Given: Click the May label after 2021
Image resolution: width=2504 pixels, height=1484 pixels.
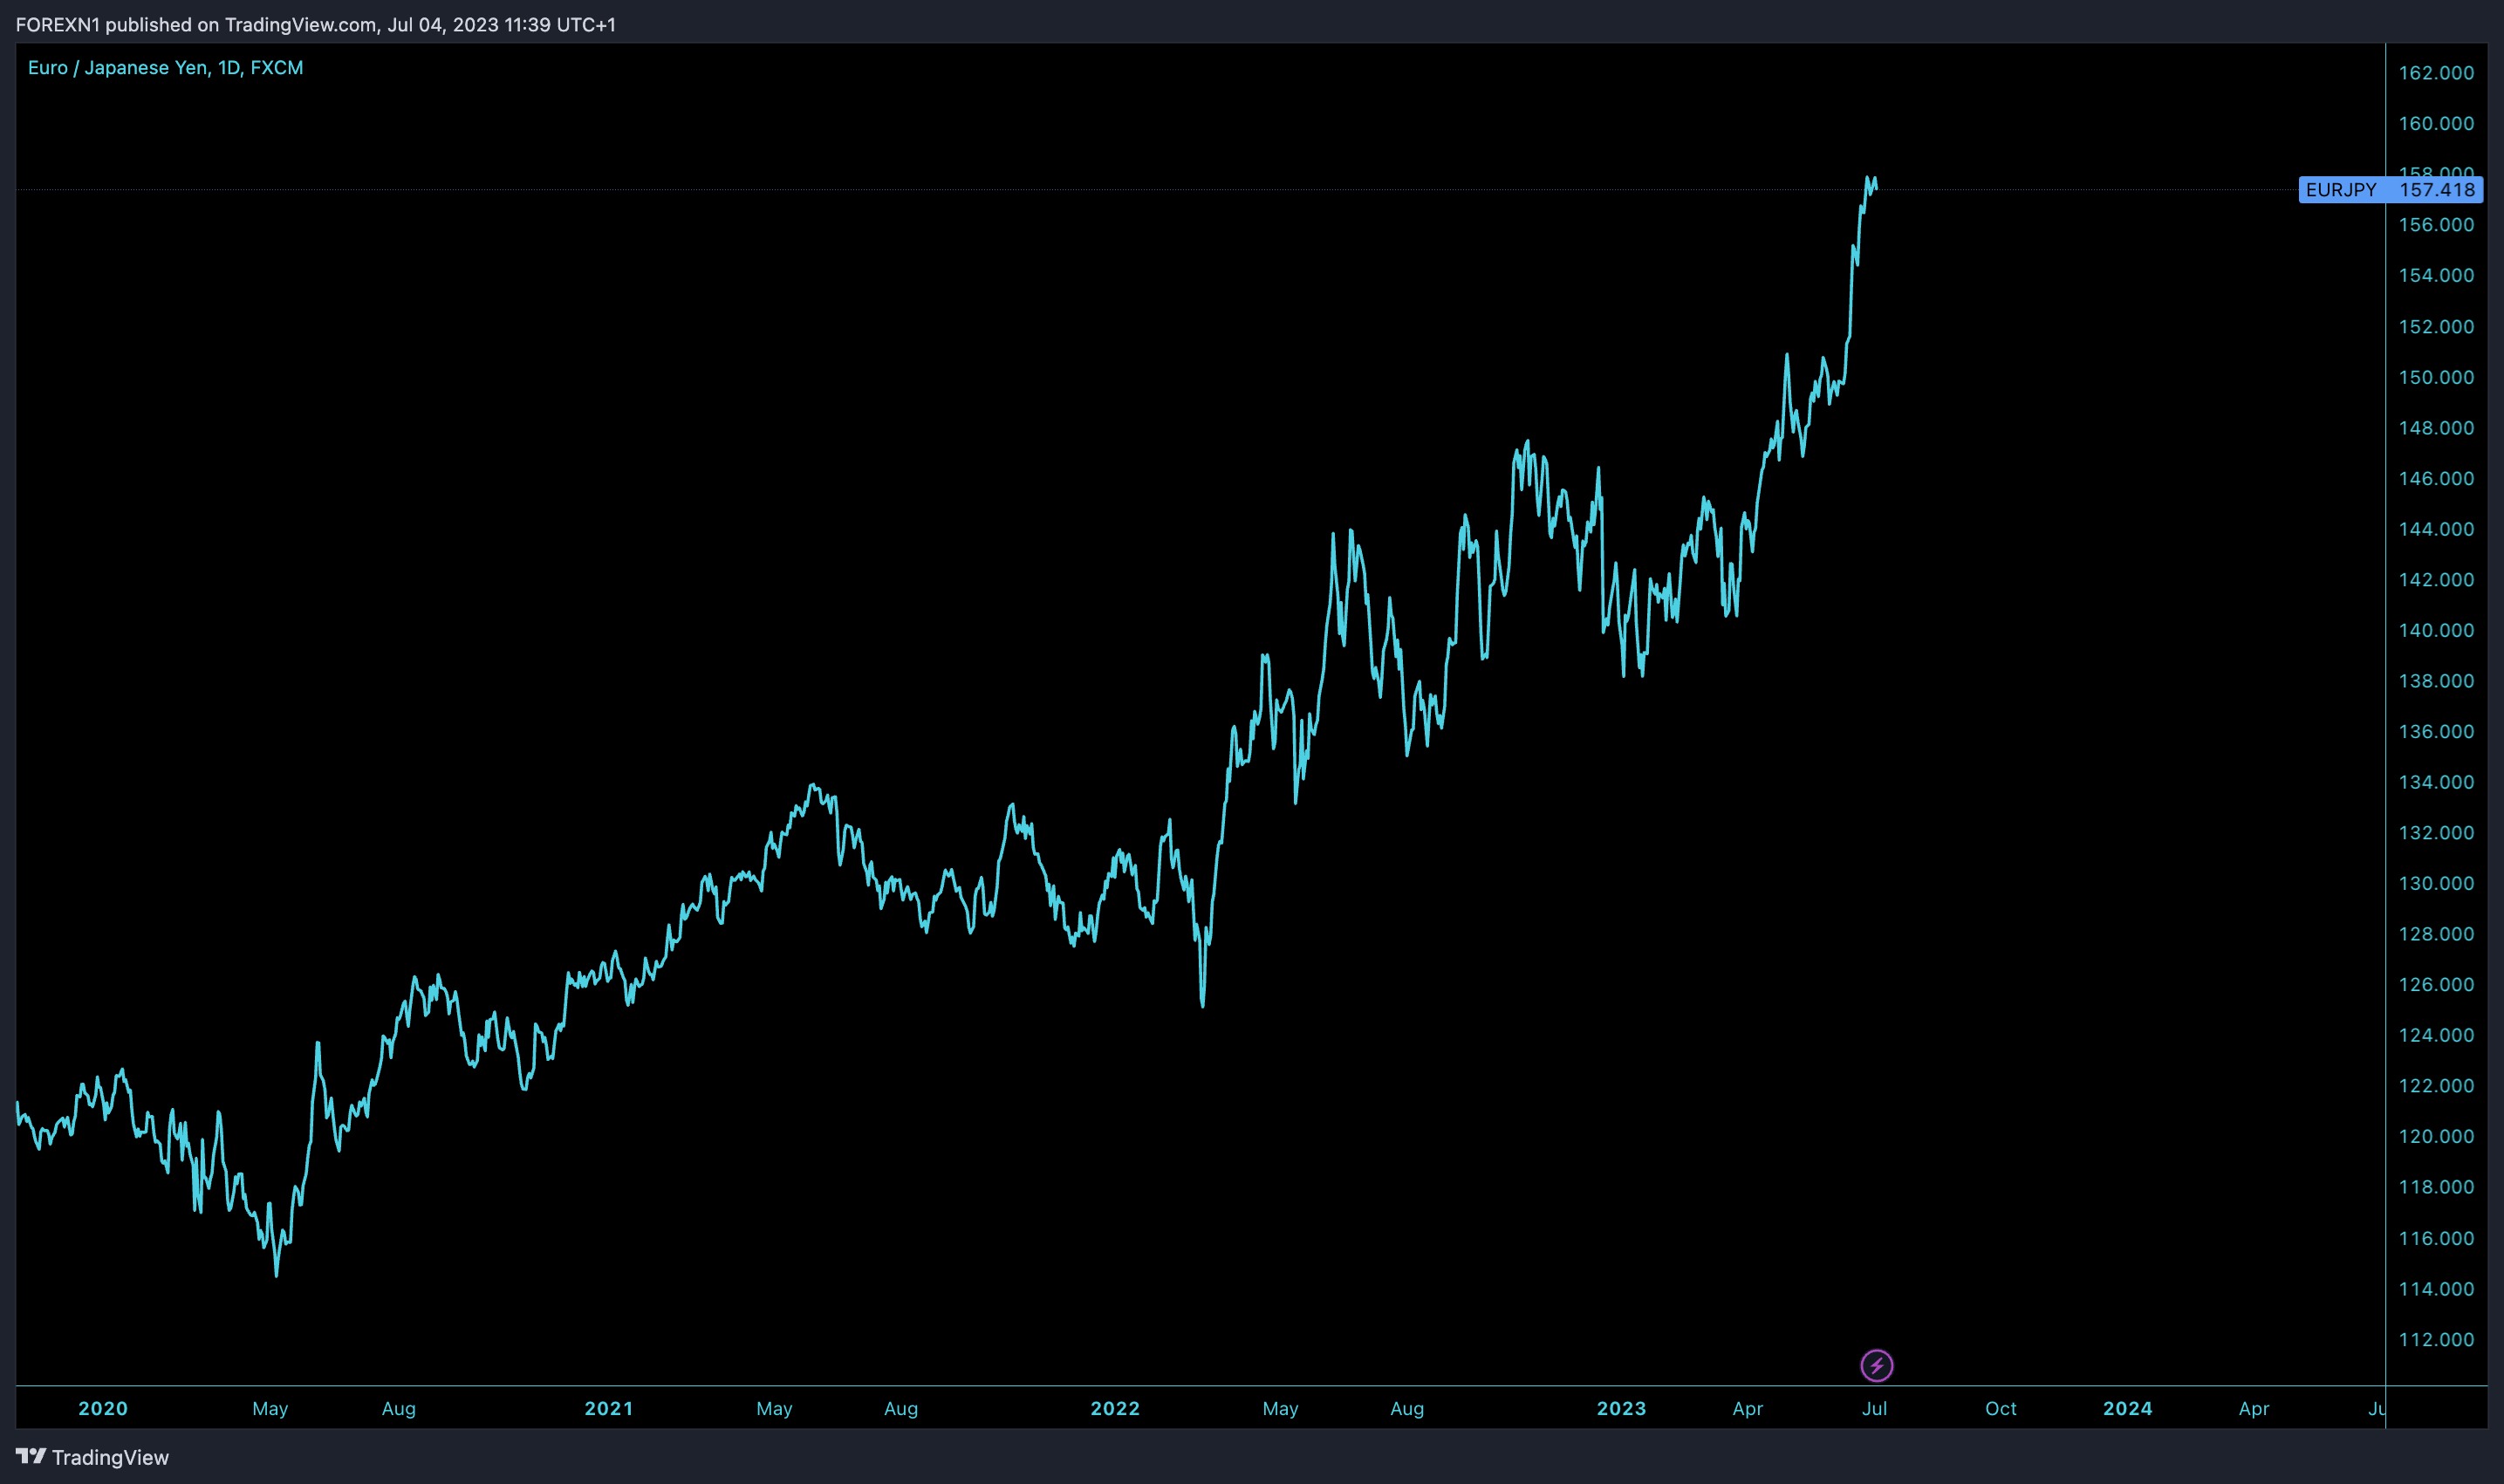Looking at the screenshot, I should (x=774, y=1409).
